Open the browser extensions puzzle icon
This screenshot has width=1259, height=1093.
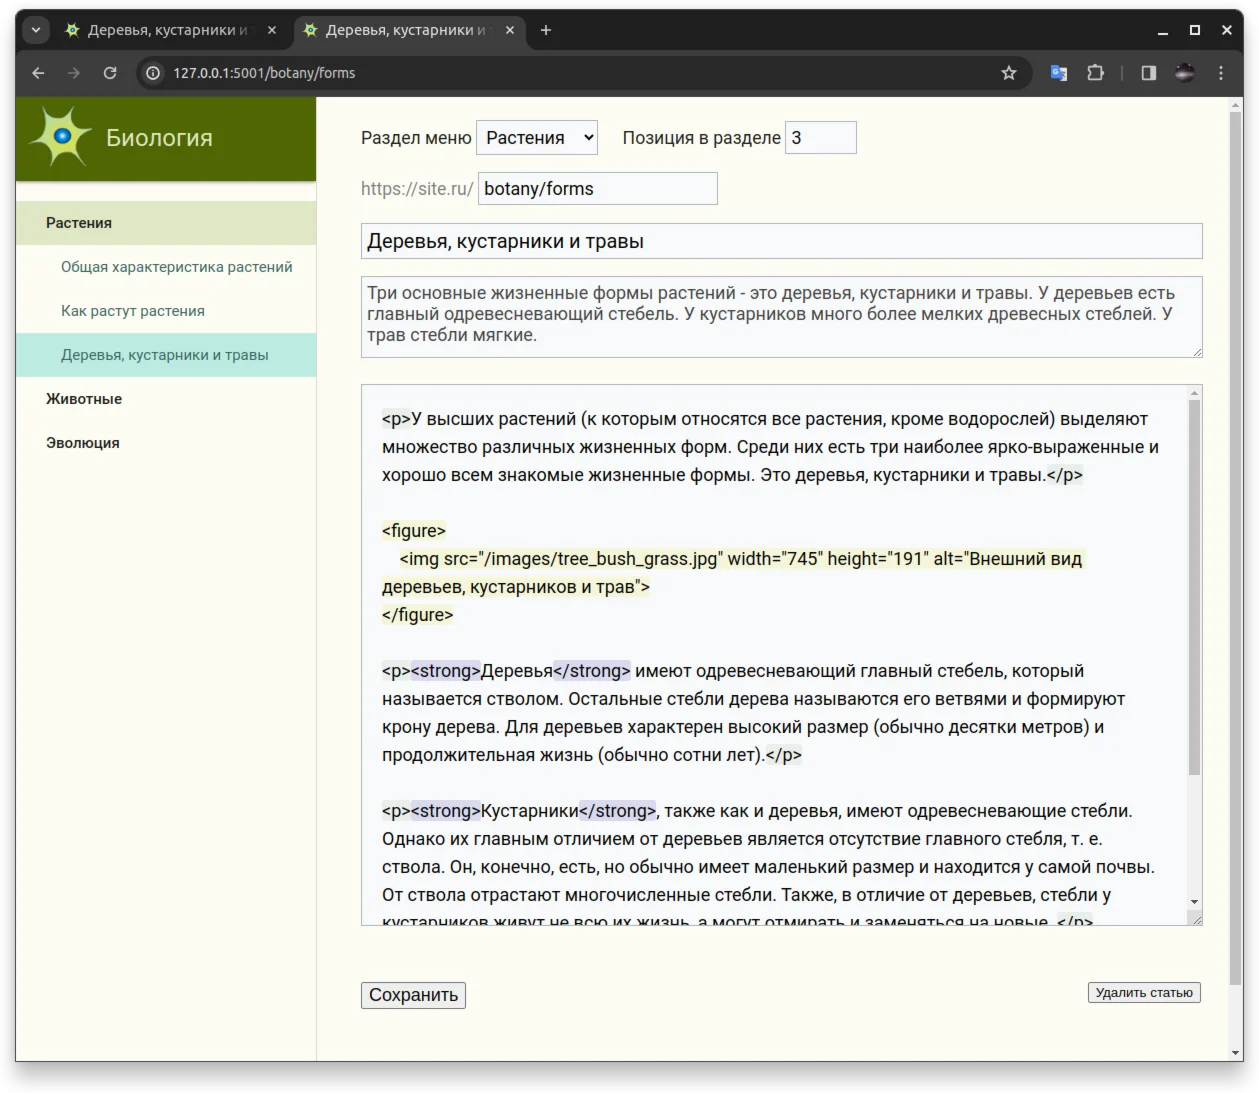(1095, 73)
